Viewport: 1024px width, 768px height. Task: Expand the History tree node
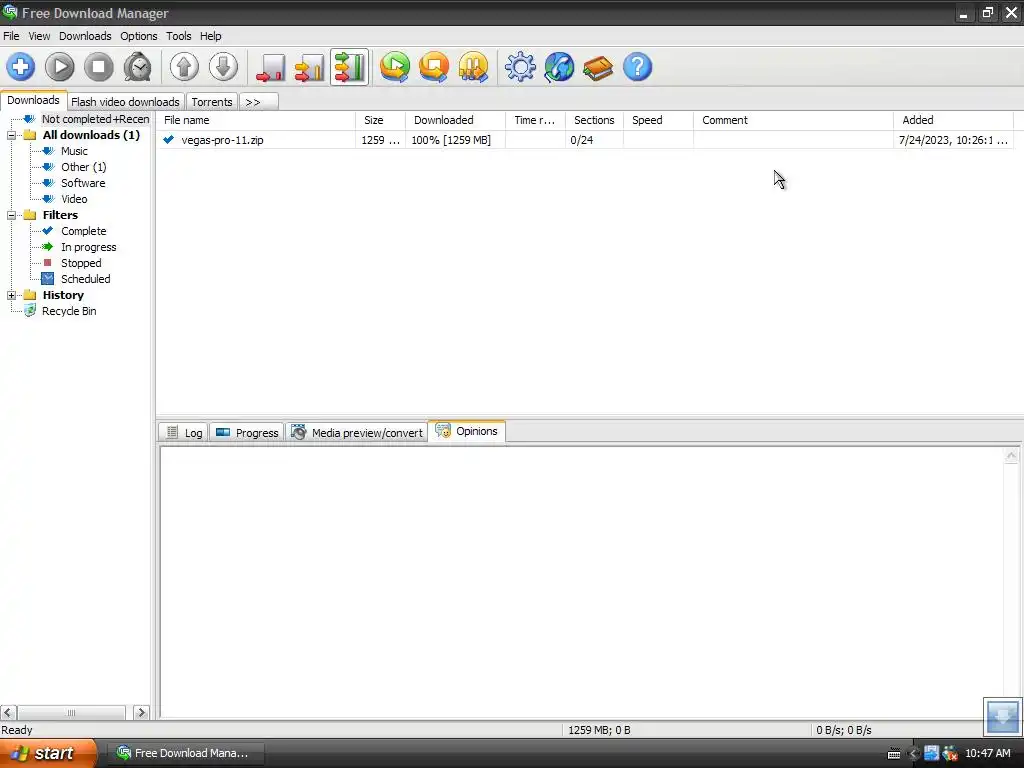(x=11, y=295)
